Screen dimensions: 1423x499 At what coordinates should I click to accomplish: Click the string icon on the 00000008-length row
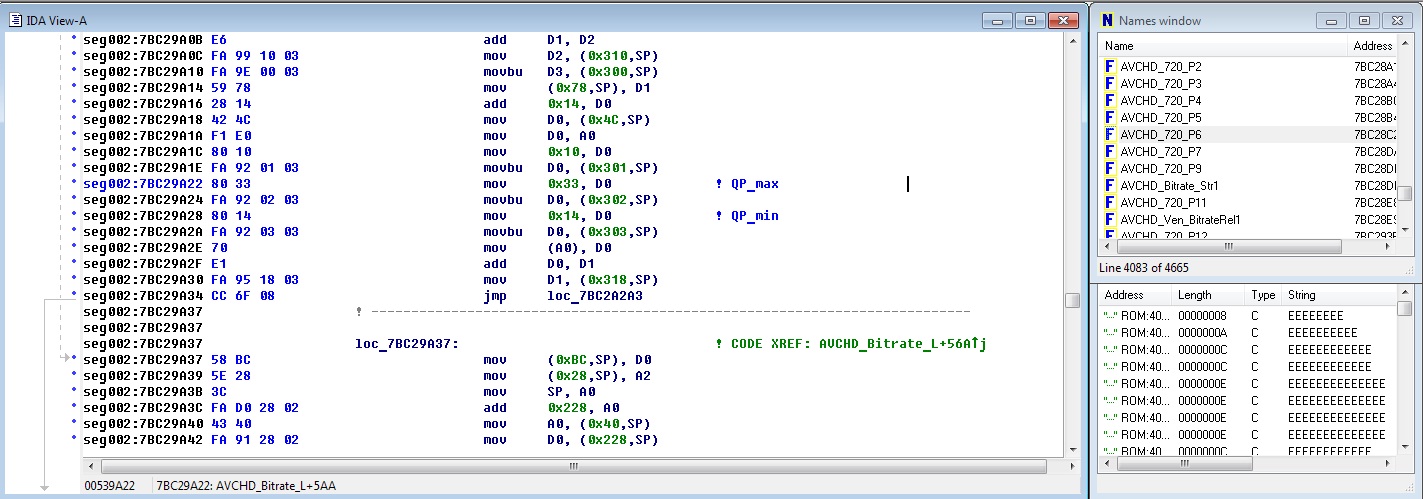(1110, 315)
